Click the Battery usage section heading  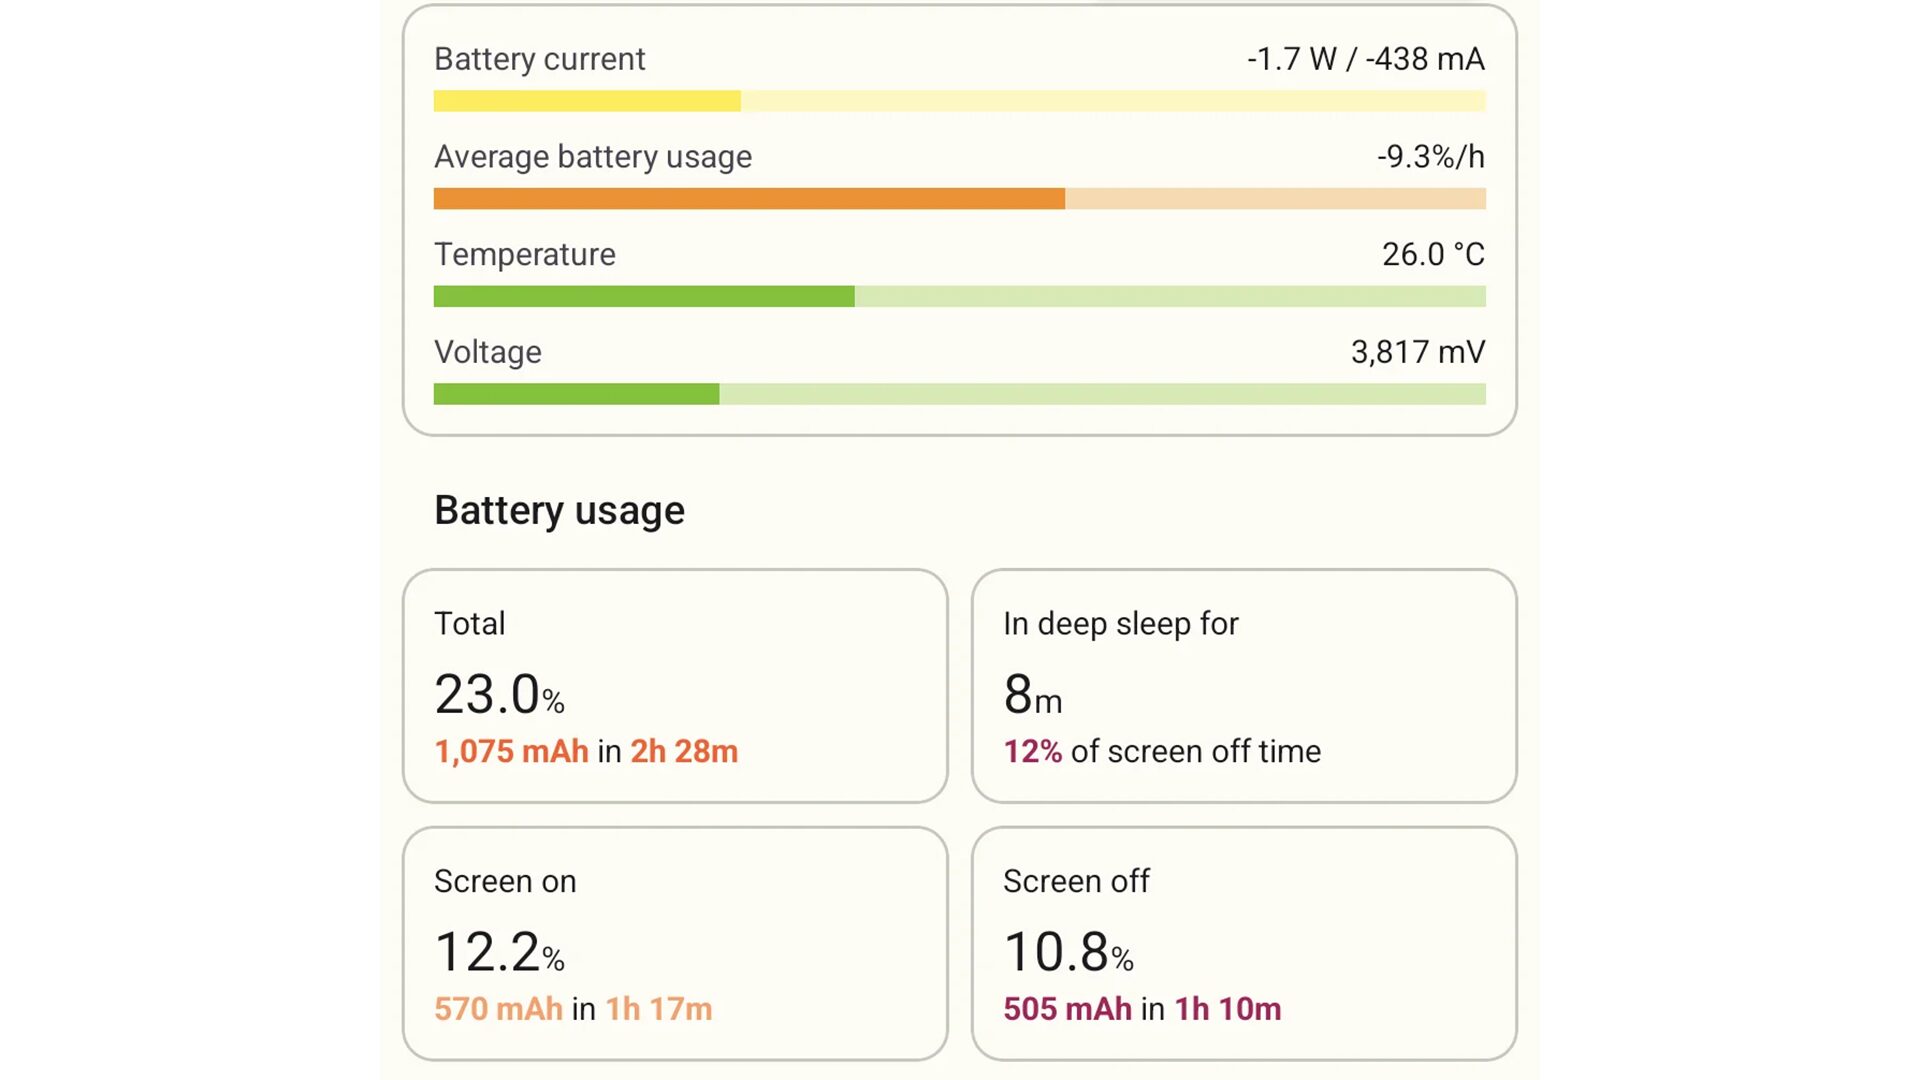point(559,510)
